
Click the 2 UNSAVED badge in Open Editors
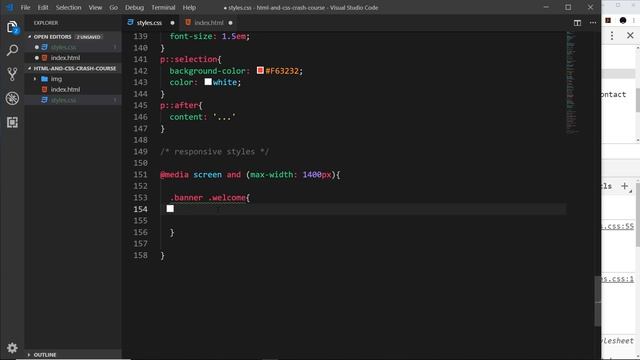tap(89, 37)
